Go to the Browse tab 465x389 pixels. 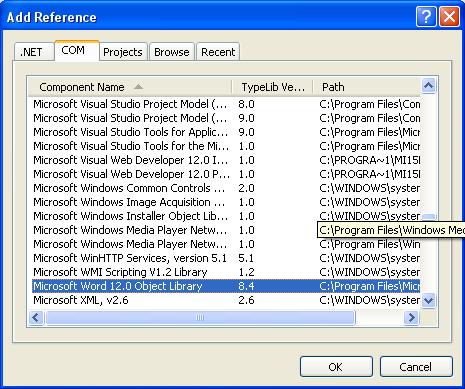click(172, 52)
